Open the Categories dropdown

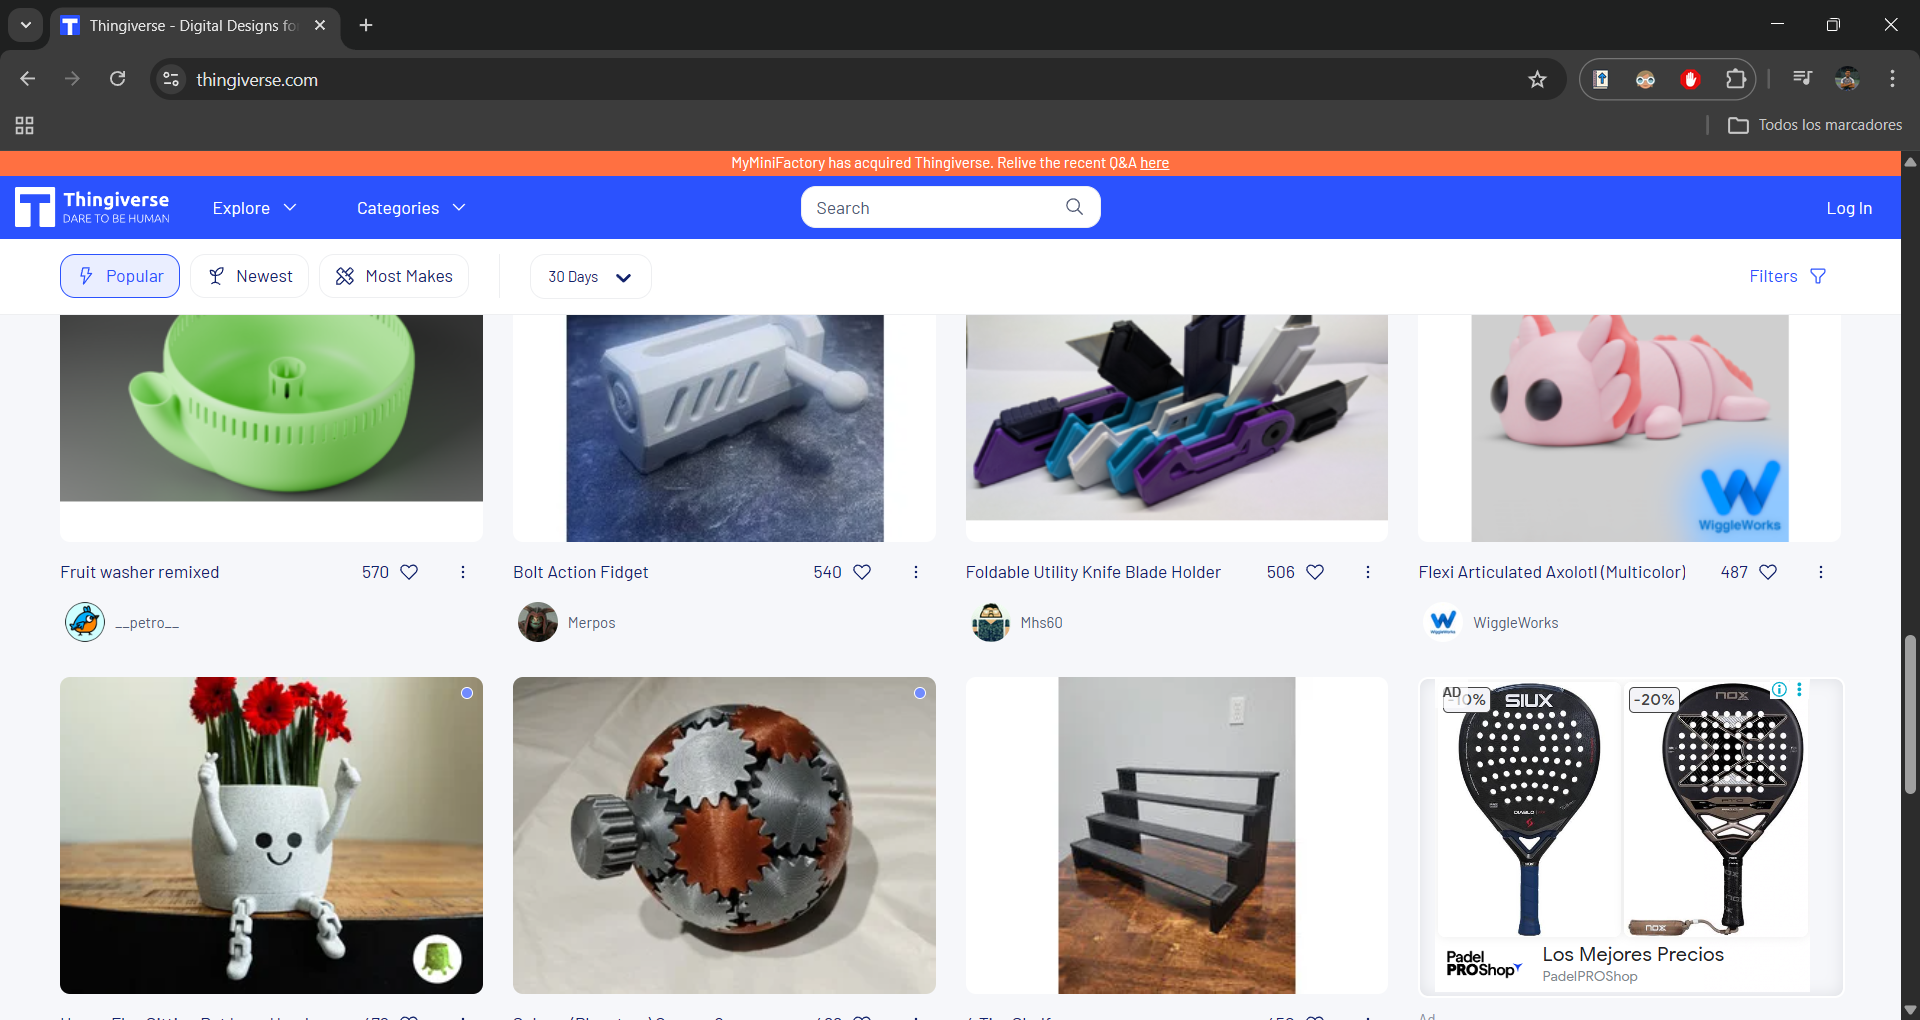pos(410,208)
